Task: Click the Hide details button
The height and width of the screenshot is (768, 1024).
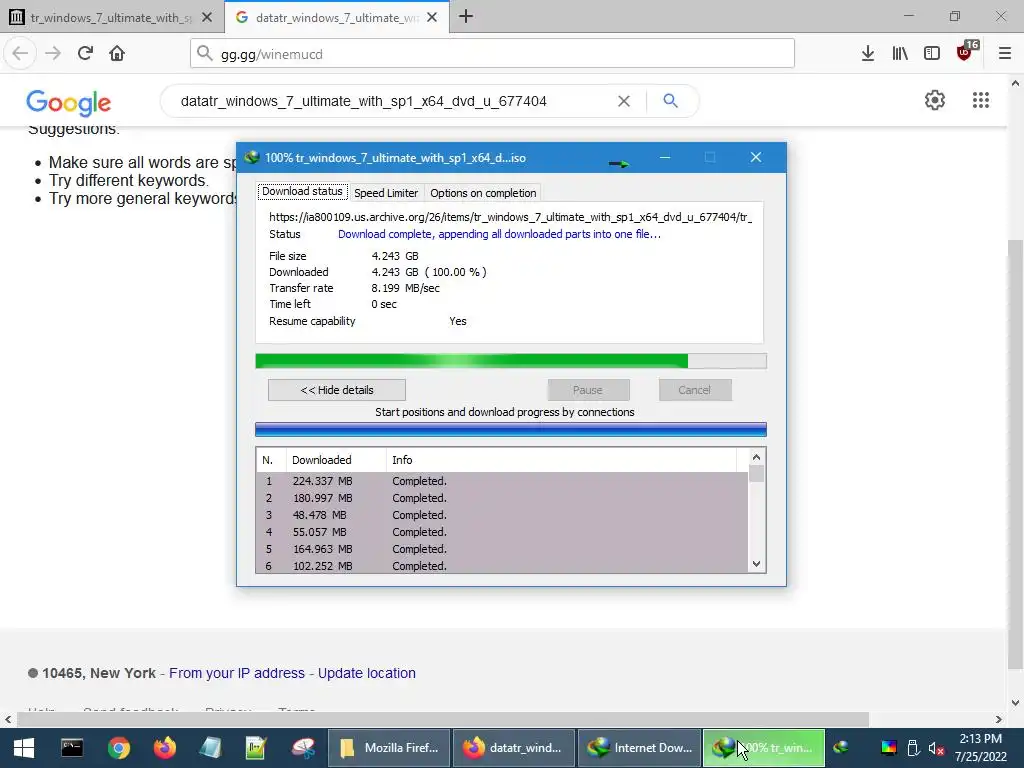Action: tap(337, 390)
